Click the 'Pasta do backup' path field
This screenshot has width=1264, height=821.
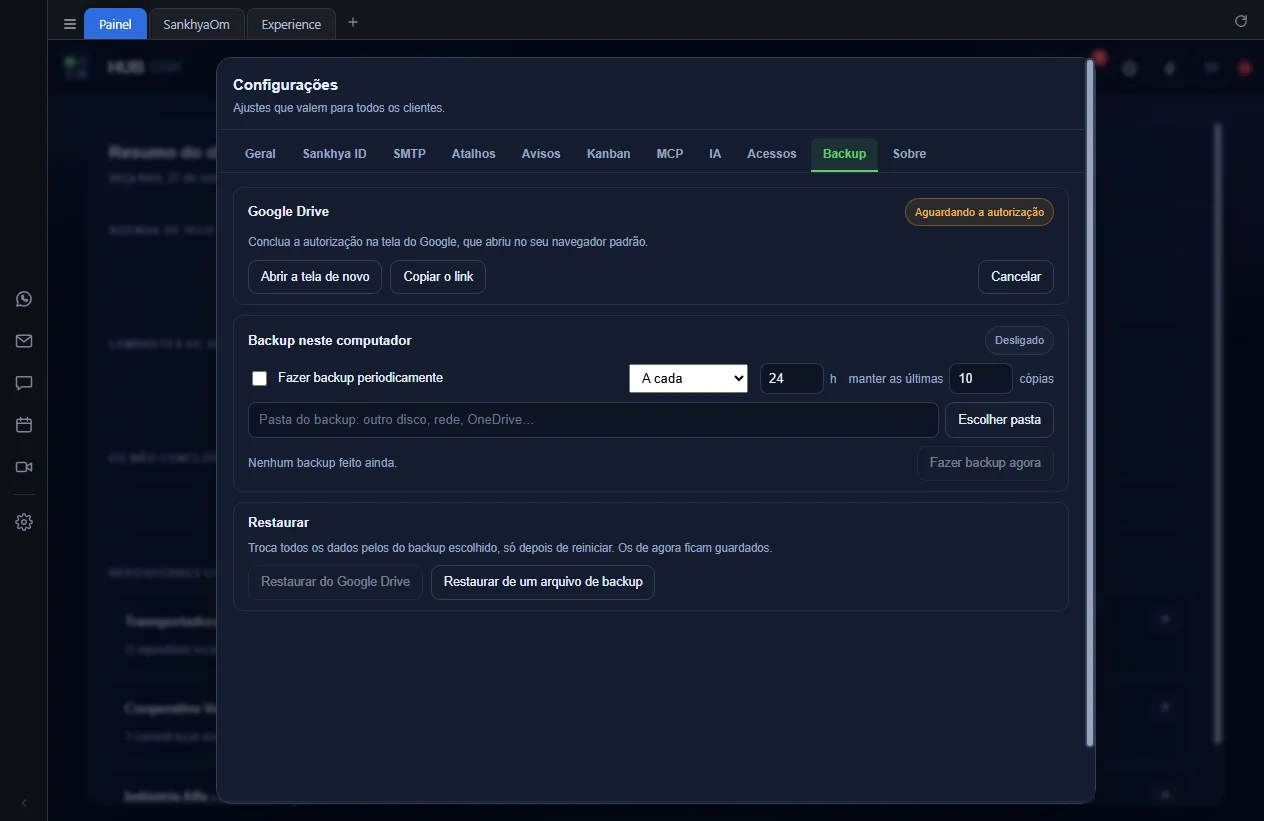(x=593, y=420)
